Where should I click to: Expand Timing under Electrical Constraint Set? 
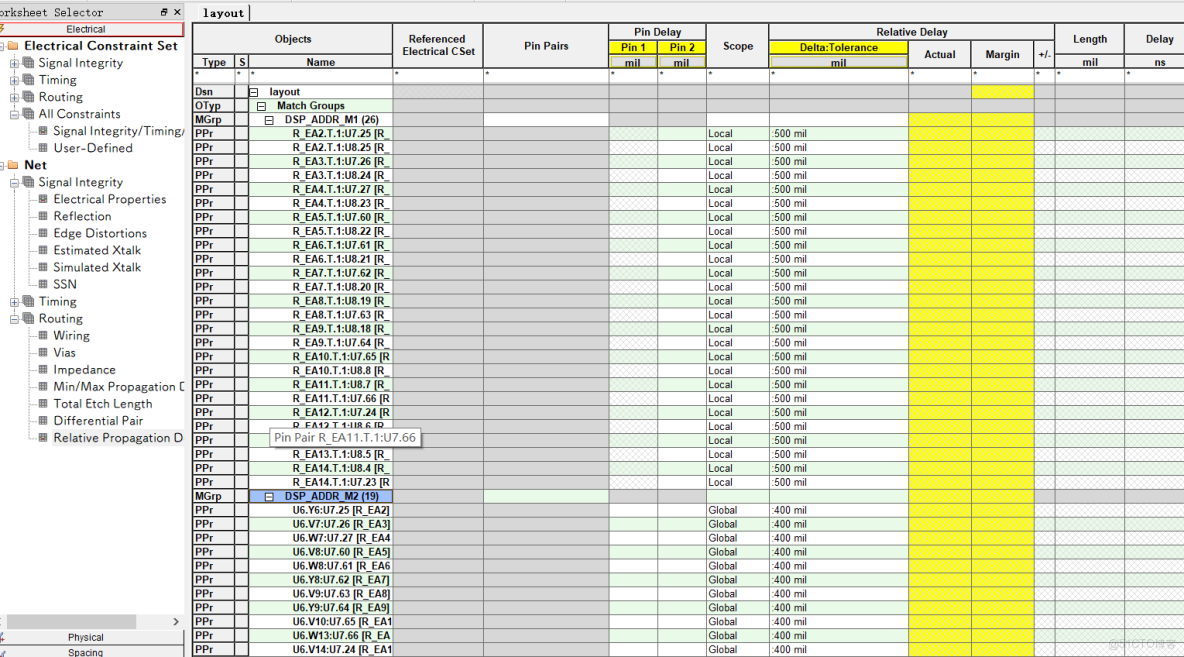click(14, 80)
